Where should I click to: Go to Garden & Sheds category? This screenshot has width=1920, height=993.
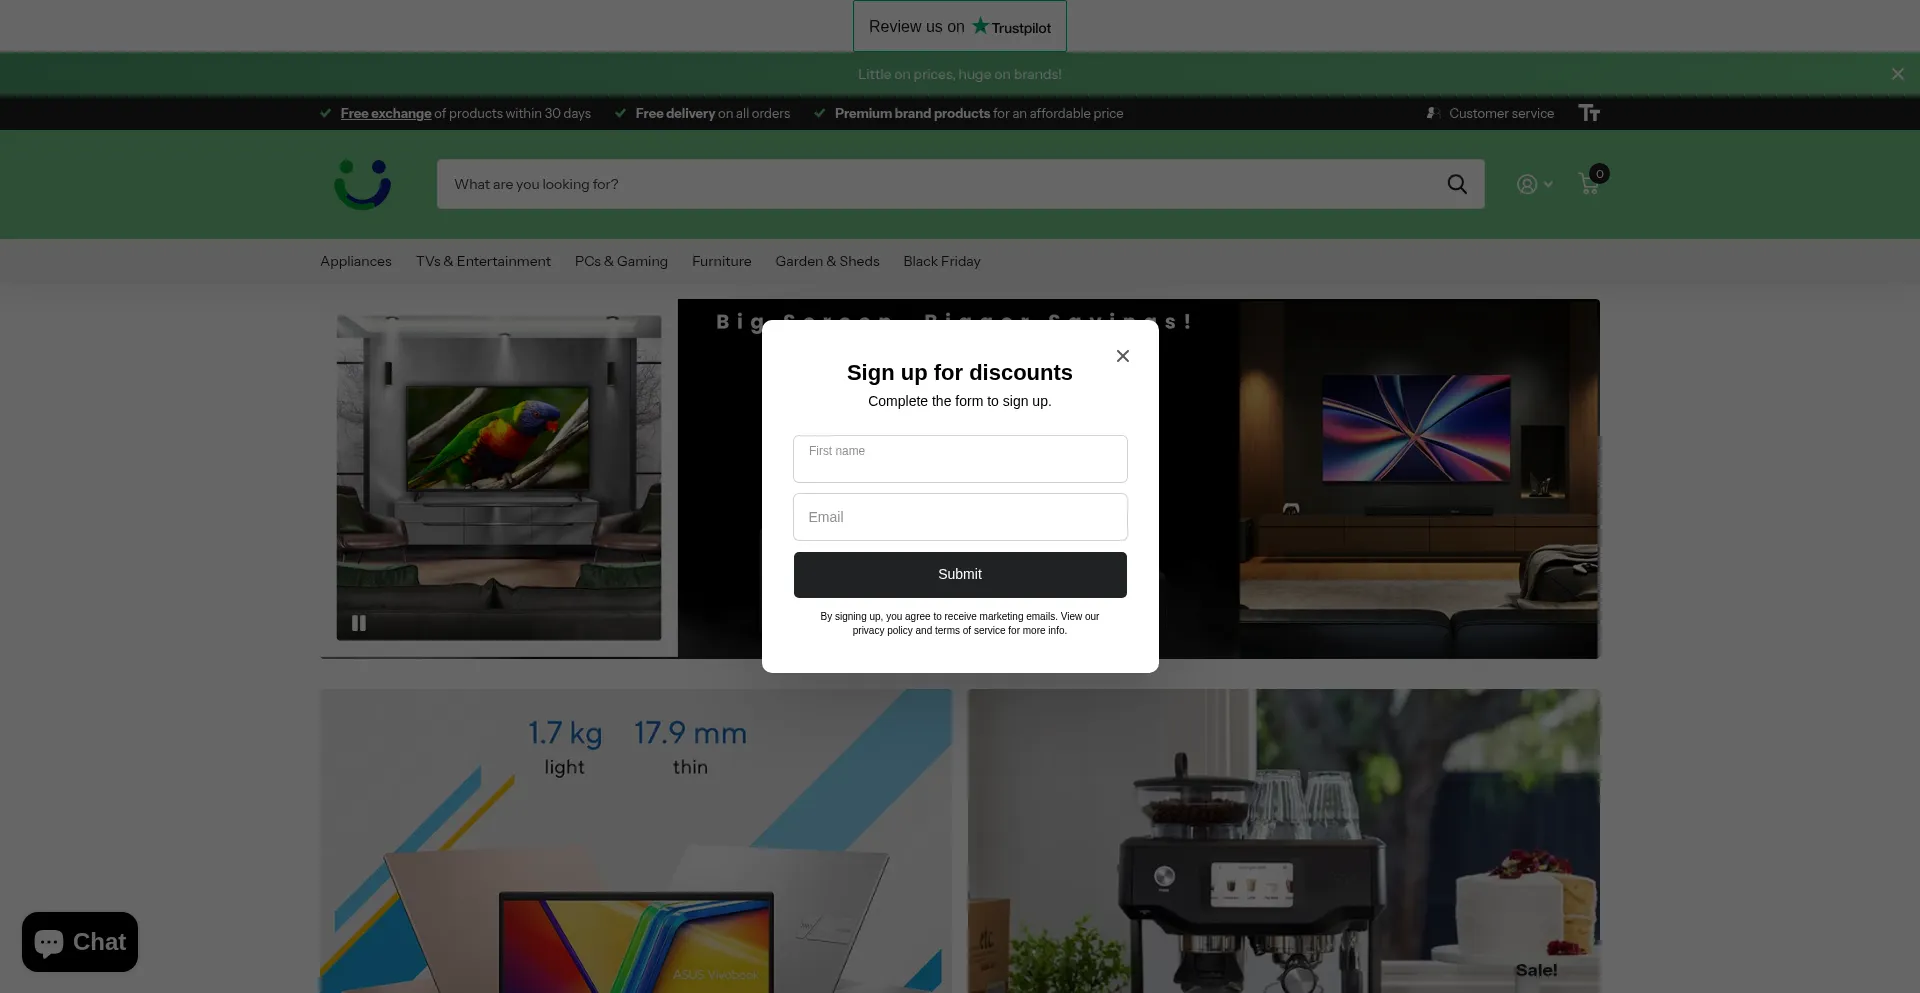[827, 261]
